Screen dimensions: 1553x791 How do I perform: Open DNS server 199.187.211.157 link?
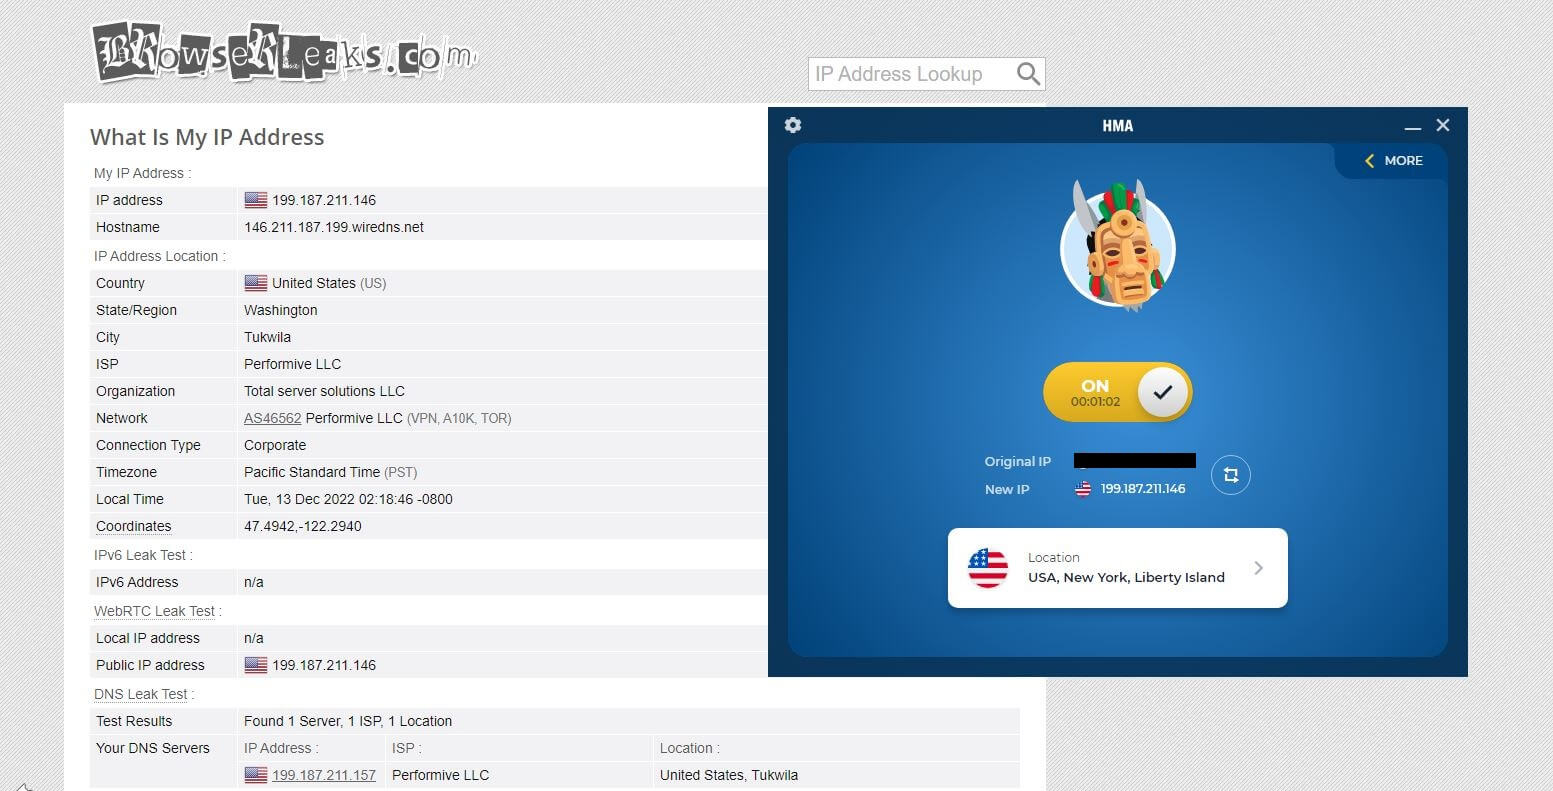[324, 775]
